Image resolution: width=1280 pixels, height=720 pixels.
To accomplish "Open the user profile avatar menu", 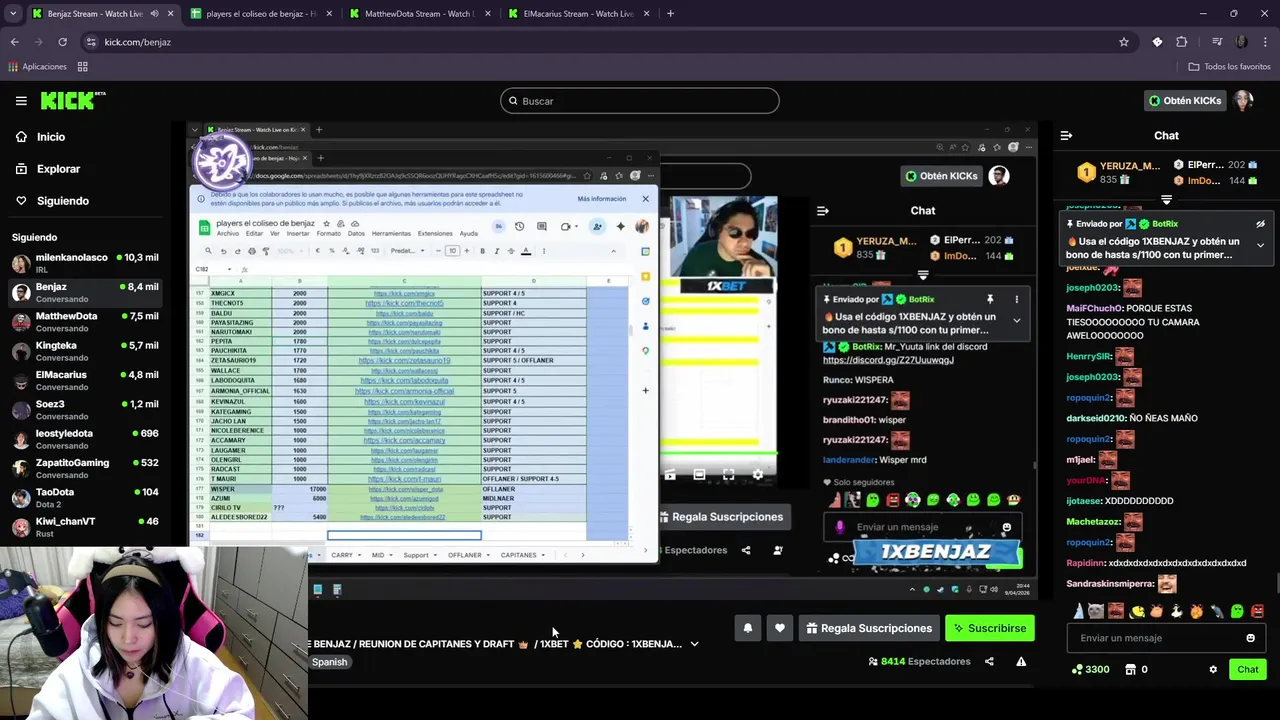I will click(x=1243, y=100).
